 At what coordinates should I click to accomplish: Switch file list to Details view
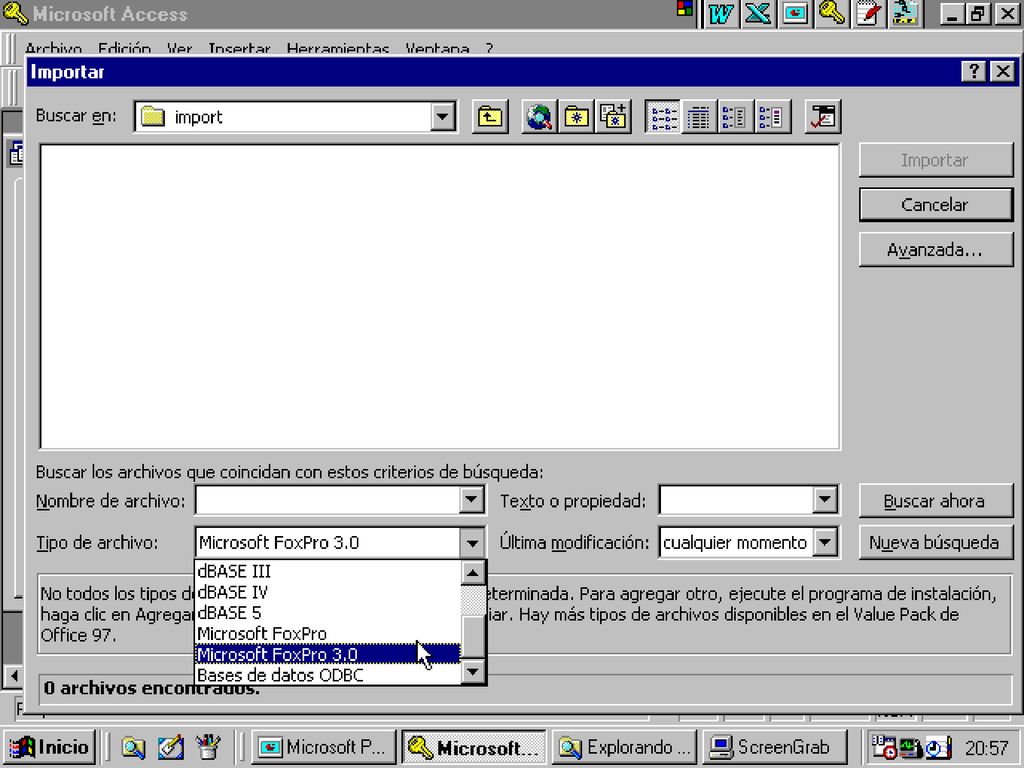click(699, 117)
